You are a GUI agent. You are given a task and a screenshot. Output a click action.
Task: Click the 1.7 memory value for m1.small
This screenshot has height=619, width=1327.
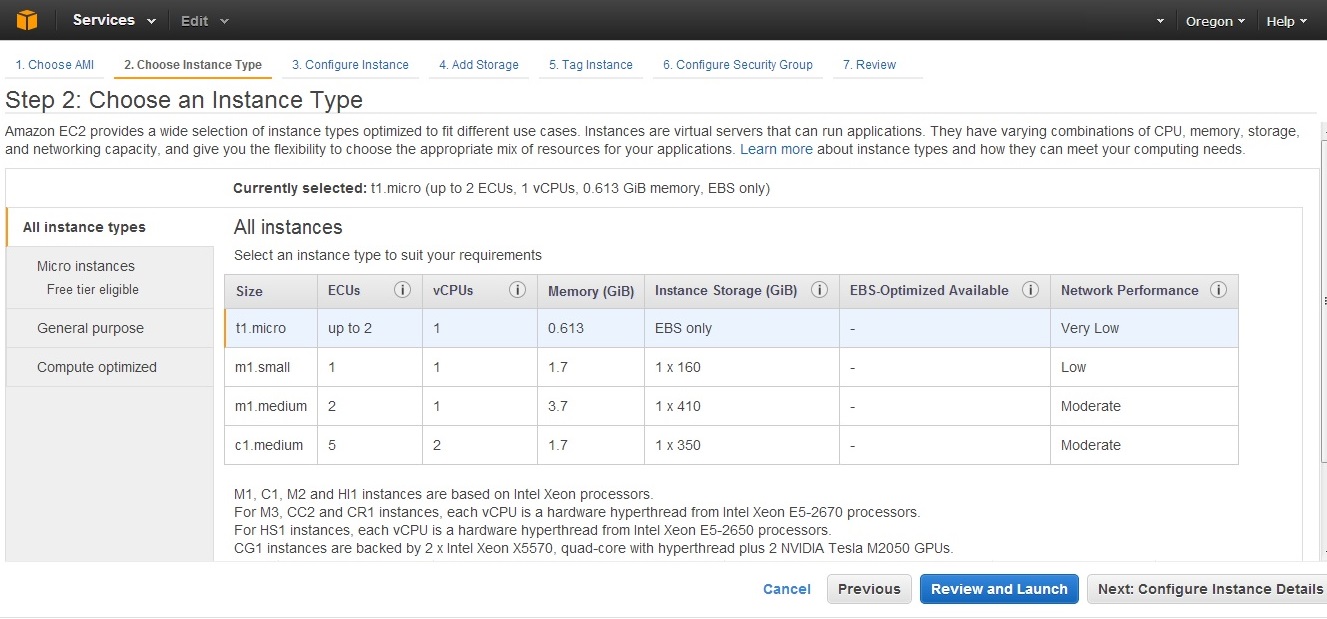[558, 367]
